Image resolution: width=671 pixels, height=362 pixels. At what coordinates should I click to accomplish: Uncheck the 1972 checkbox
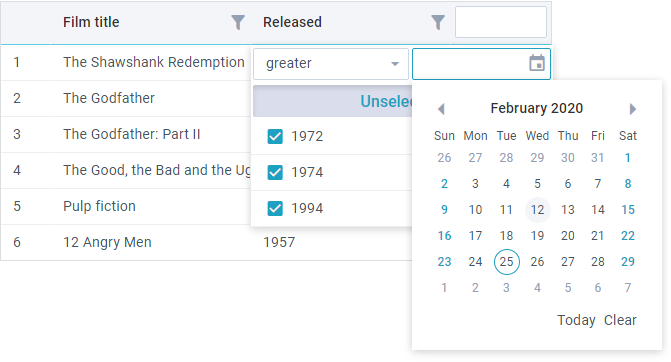pos(275,136)
